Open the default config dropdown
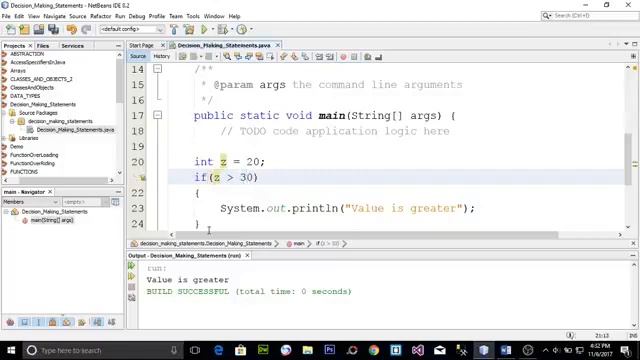This screenshot has height=360, width=640. click(x=132, y=29)
